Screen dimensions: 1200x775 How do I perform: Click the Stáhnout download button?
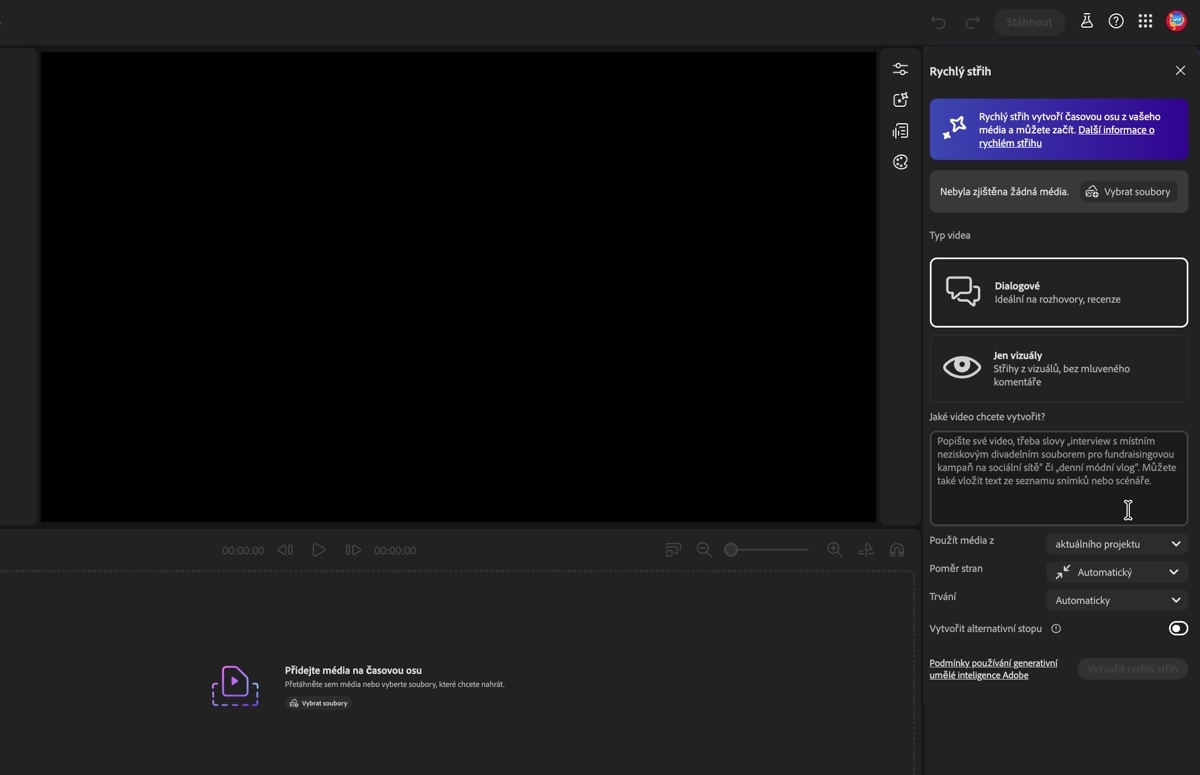tap(1029, 22)
